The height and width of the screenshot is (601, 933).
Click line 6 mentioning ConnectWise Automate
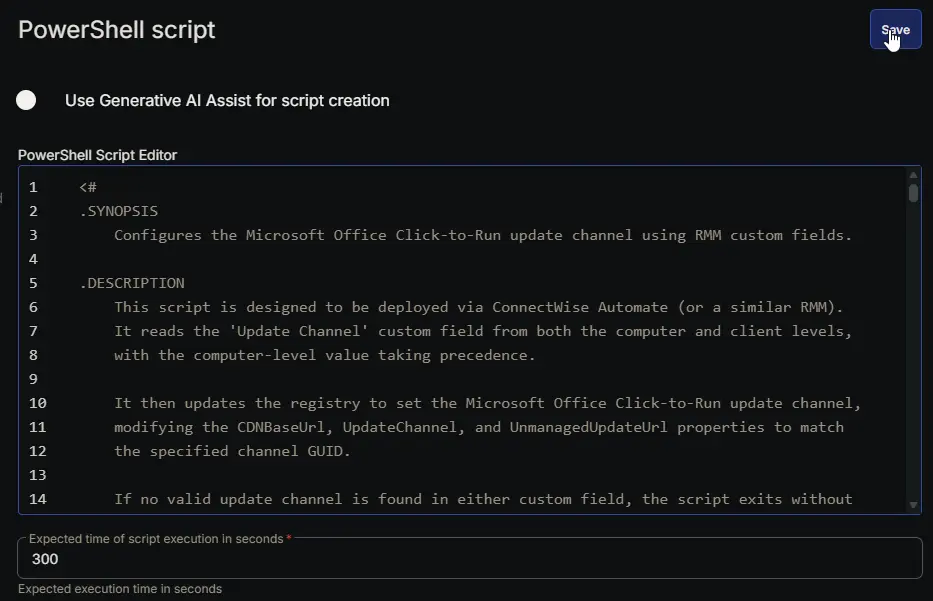pos(478,307)
